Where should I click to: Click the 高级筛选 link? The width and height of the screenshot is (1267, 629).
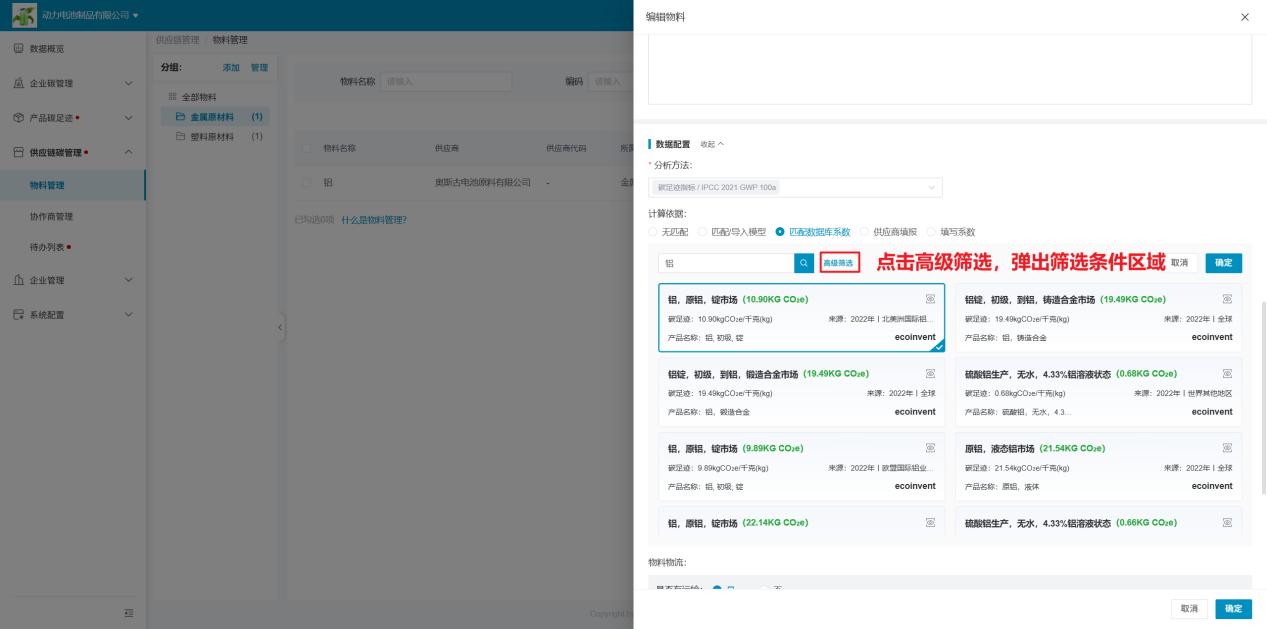click(838, 263)
